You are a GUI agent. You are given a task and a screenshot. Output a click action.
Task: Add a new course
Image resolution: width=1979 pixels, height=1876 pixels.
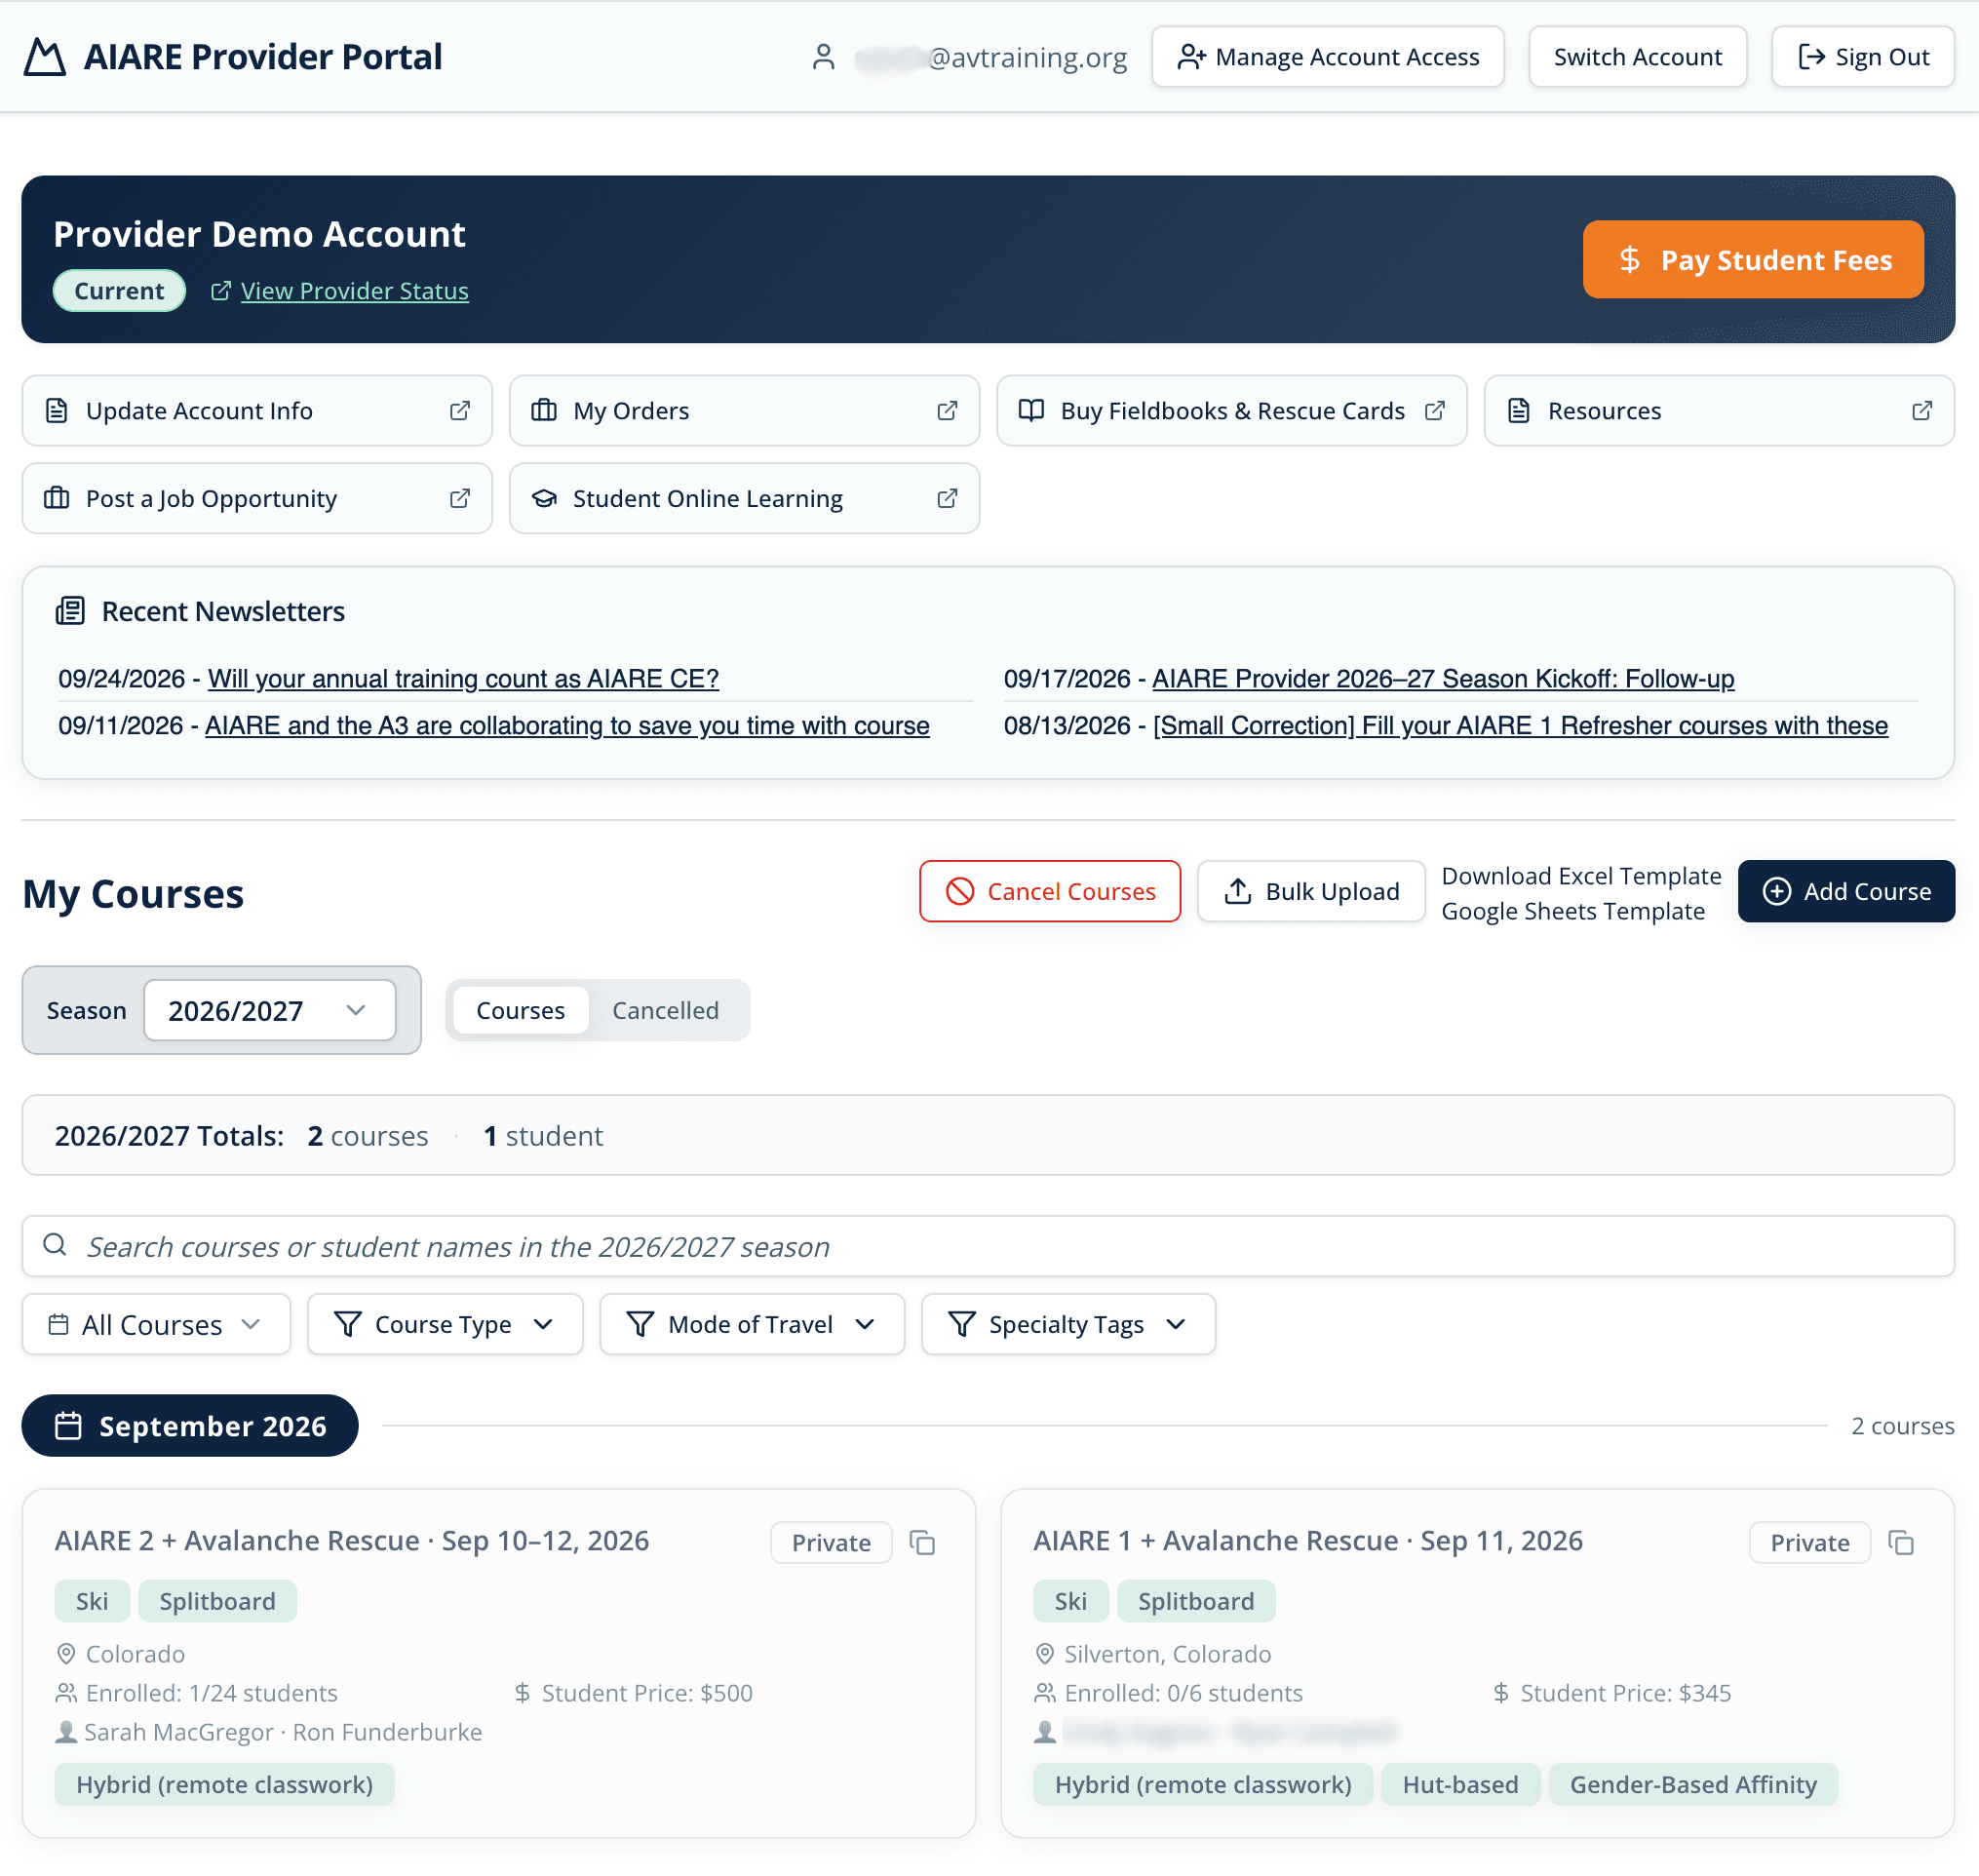pyautogui.click(x=1846, y=891)
